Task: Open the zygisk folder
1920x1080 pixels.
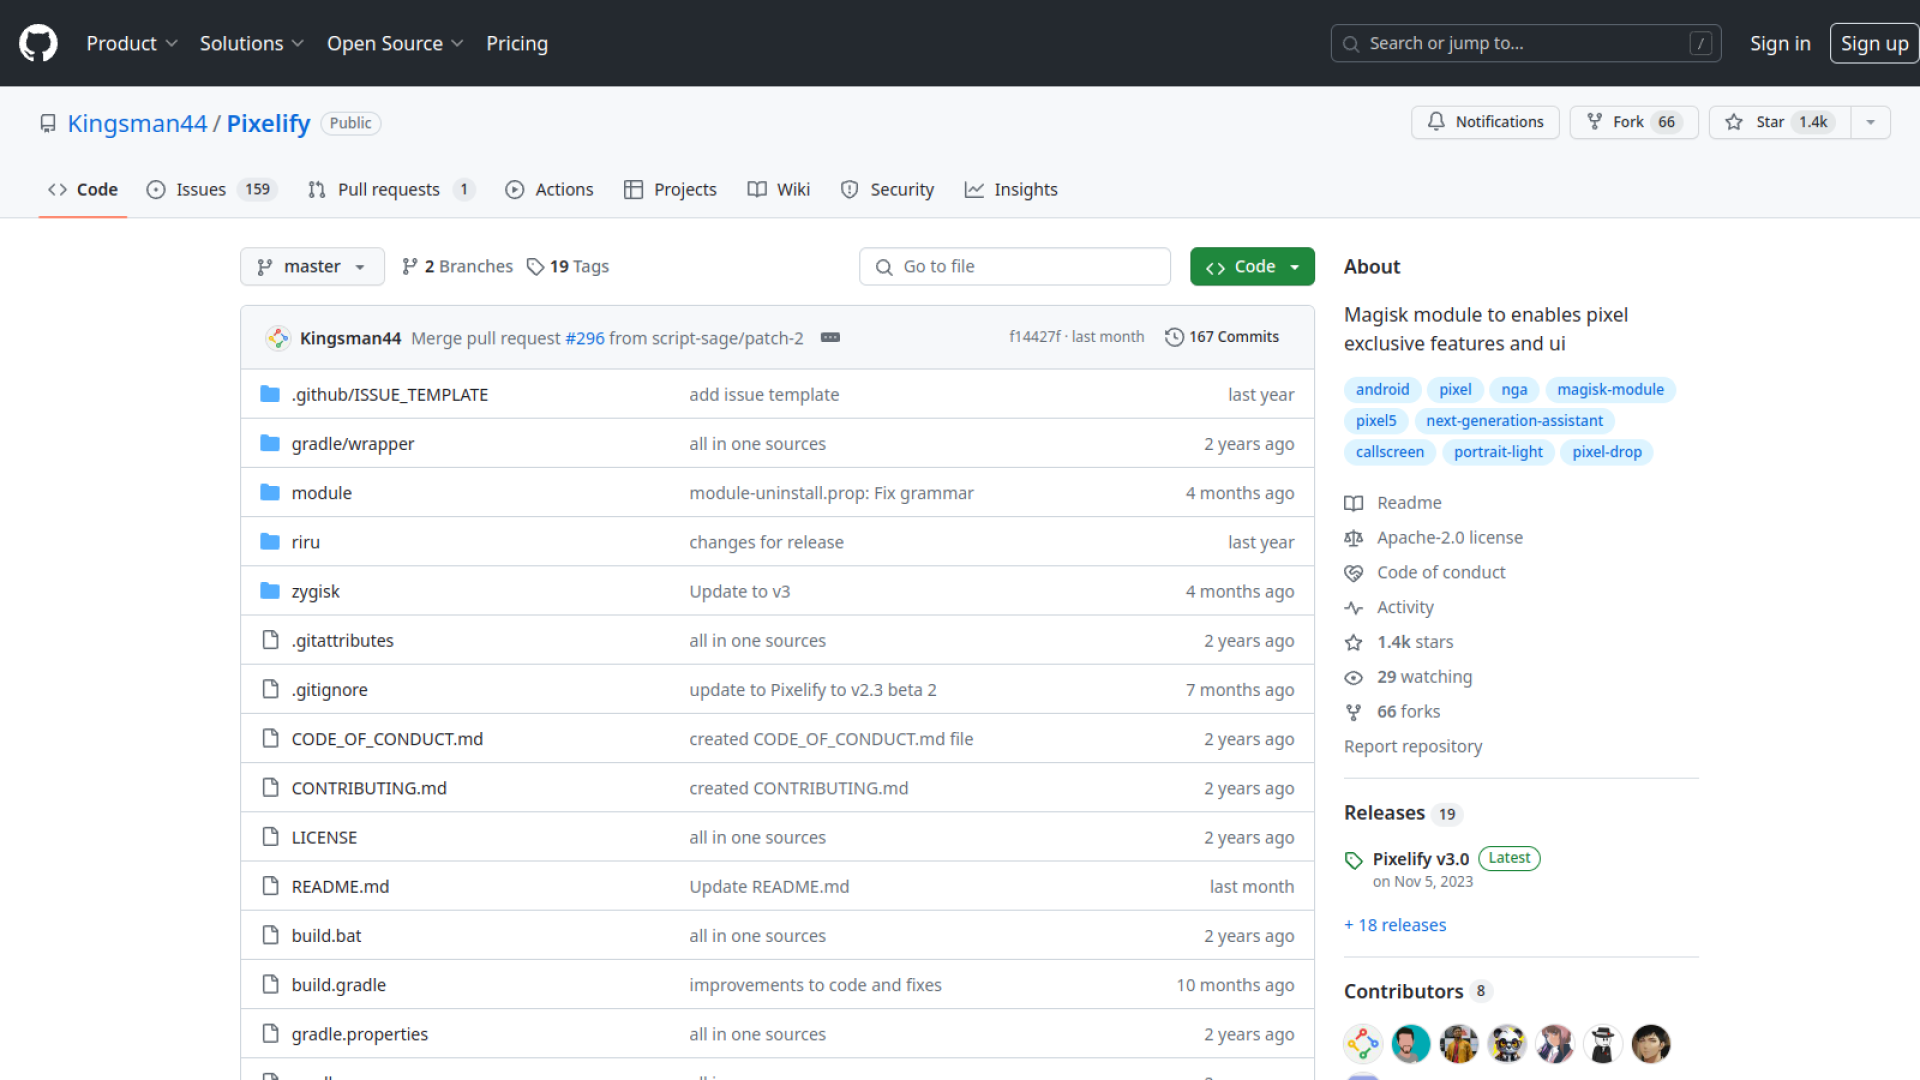Action: (x=315, y=591)
